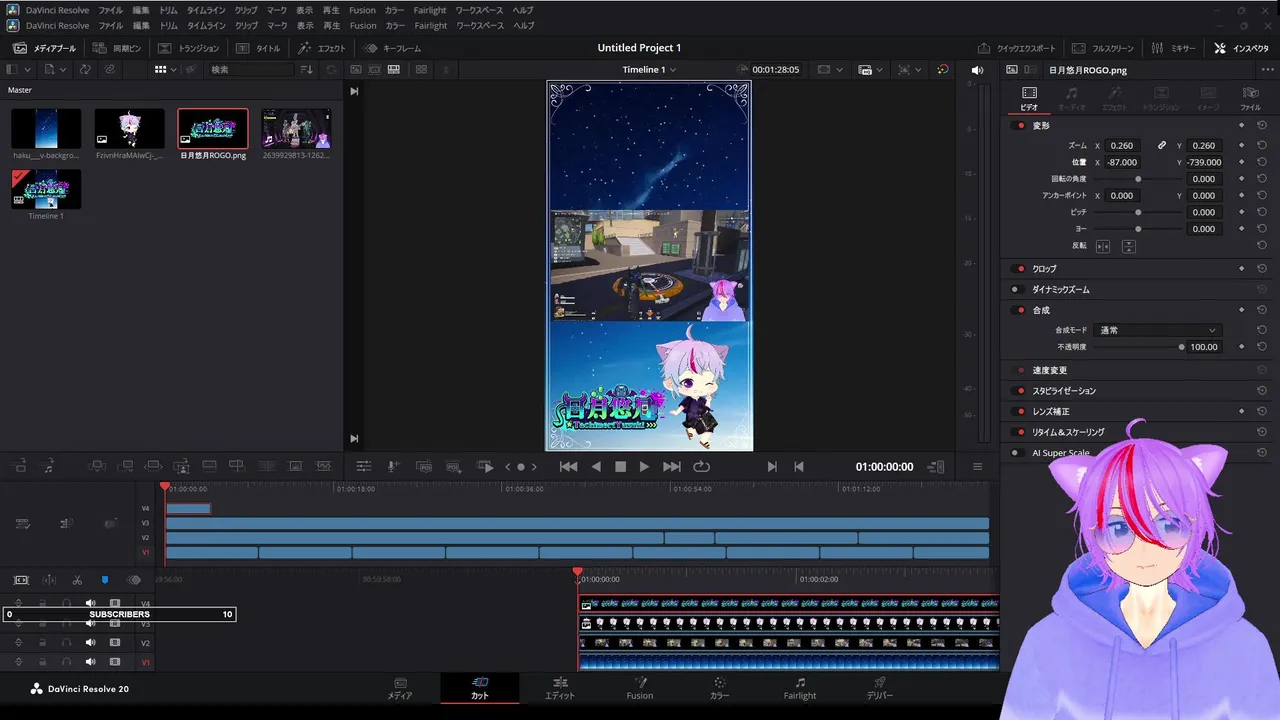
Task: Open the media pool thumbnail view dropdown
Action: pyautogui.click(x=165, y=70)
